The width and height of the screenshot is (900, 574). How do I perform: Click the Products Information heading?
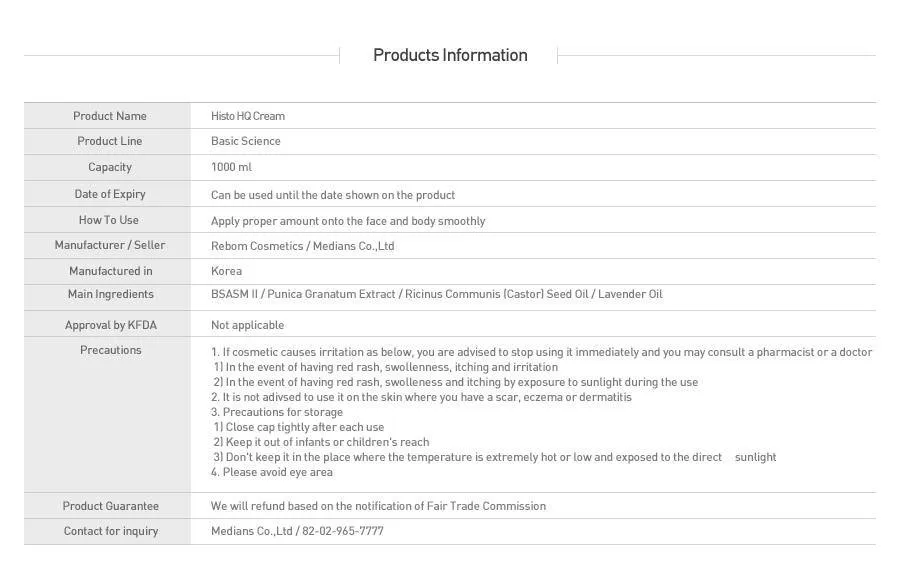tap(450, 55)
